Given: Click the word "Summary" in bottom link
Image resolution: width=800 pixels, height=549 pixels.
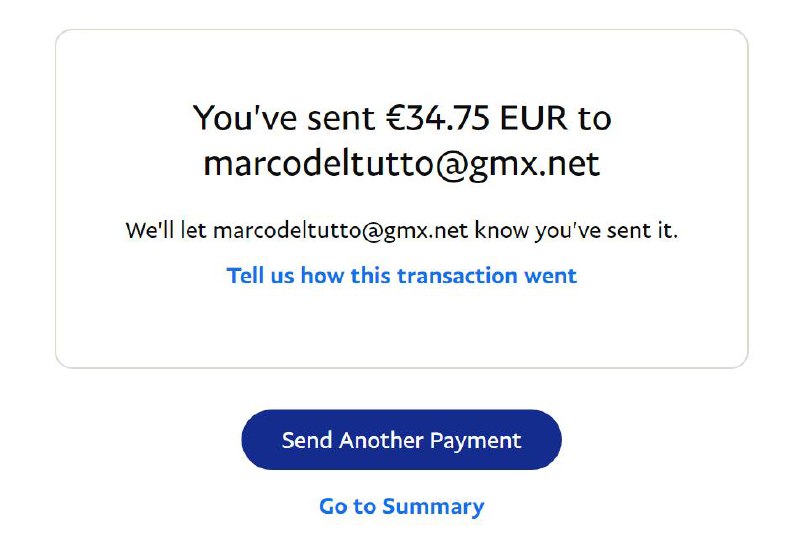Looking at the screenshot, I should [x=433, y=506].
